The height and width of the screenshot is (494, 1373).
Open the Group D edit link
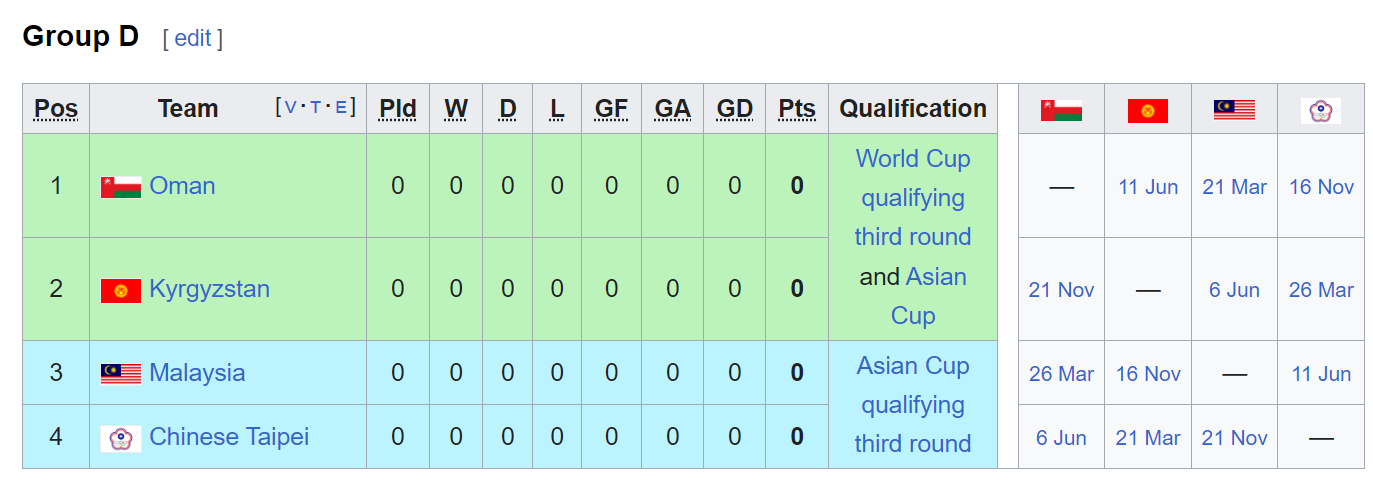click(192, 38)
